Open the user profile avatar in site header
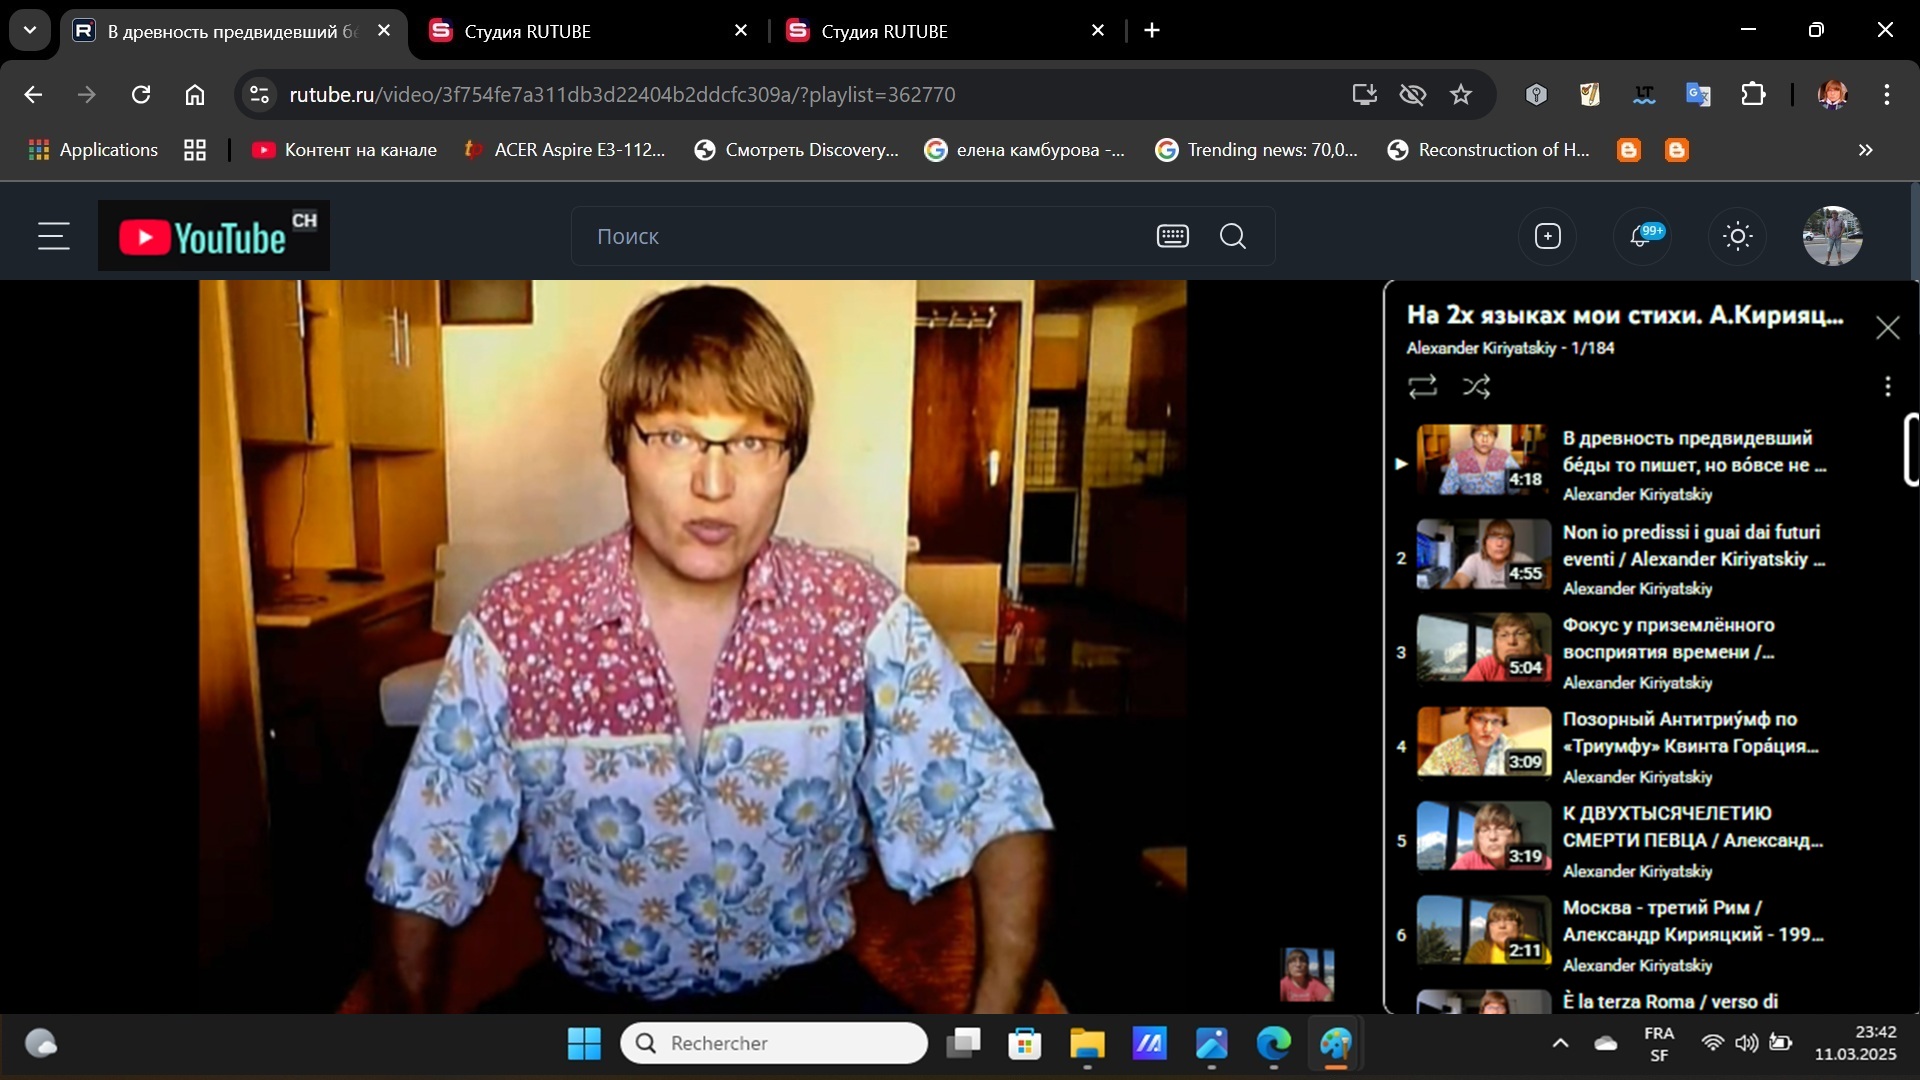This screenshot has width=1920, height=1080. tap(1831, 237)
